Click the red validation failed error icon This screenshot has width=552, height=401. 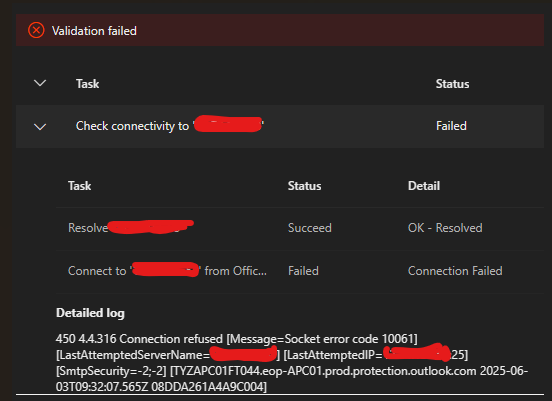[36, 30]
